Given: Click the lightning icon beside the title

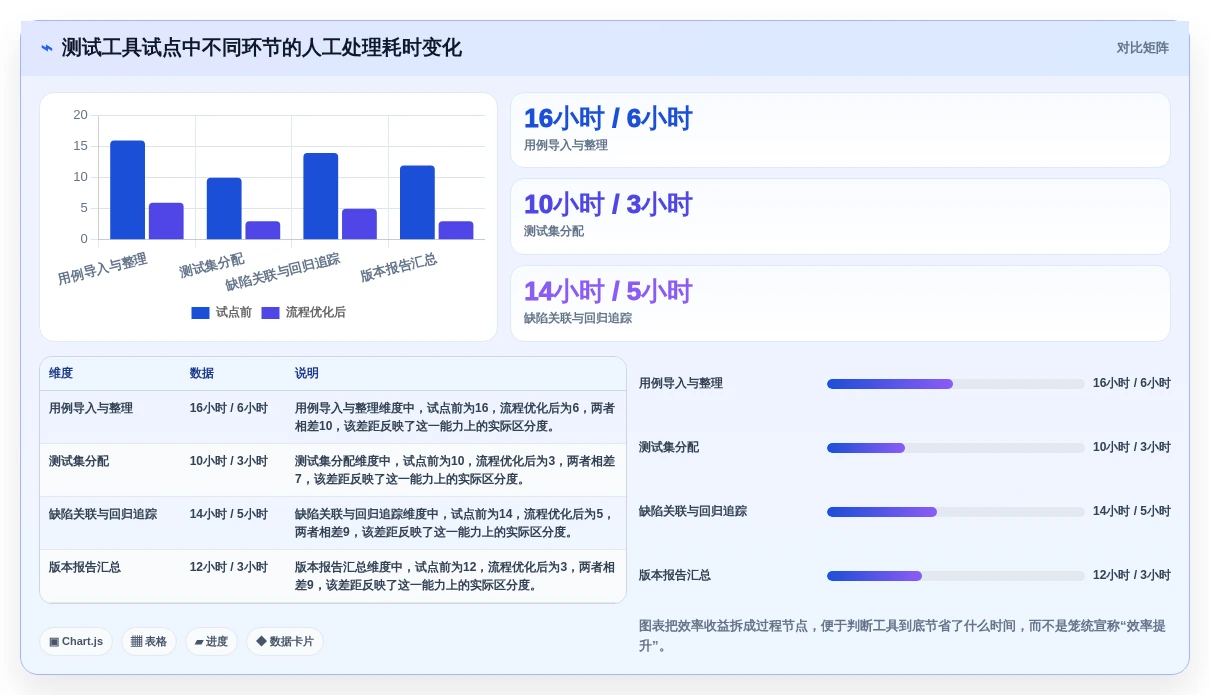Looking at the screenshot, I should click(47, 48).
